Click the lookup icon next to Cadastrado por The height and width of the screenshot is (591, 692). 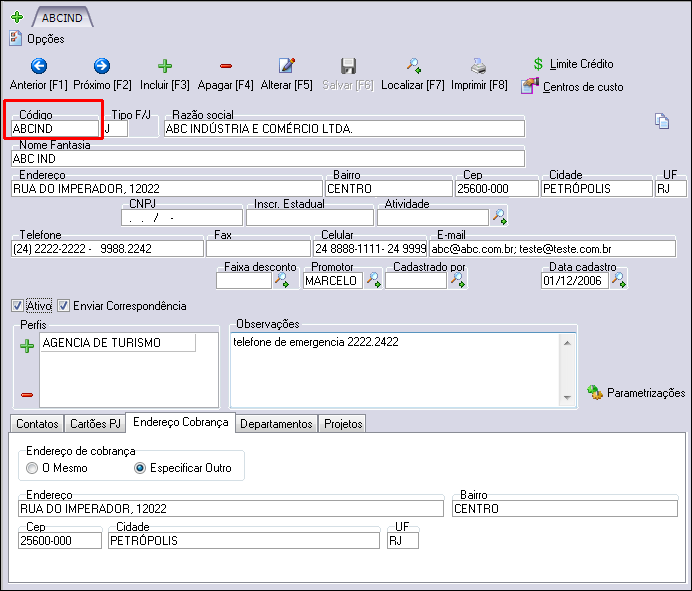click(x=457, y=280)
